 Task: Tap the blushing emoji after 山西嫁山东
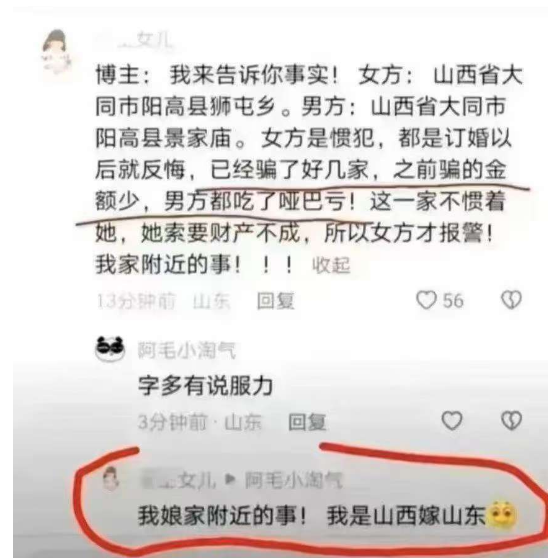tap(502, 515)
